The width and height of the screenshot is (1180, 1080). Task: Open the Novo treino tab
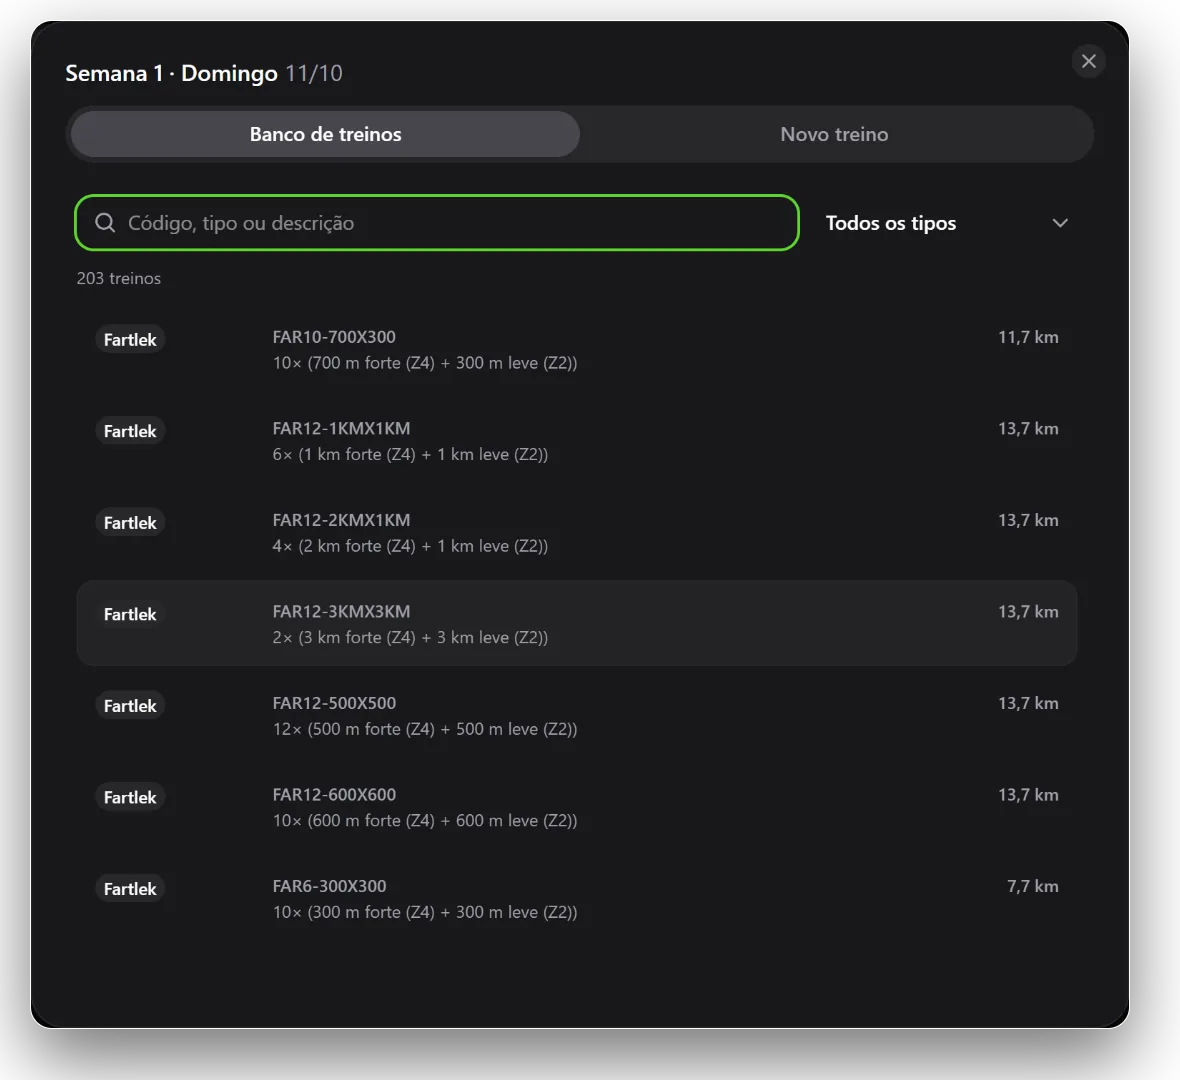(834, 134)
